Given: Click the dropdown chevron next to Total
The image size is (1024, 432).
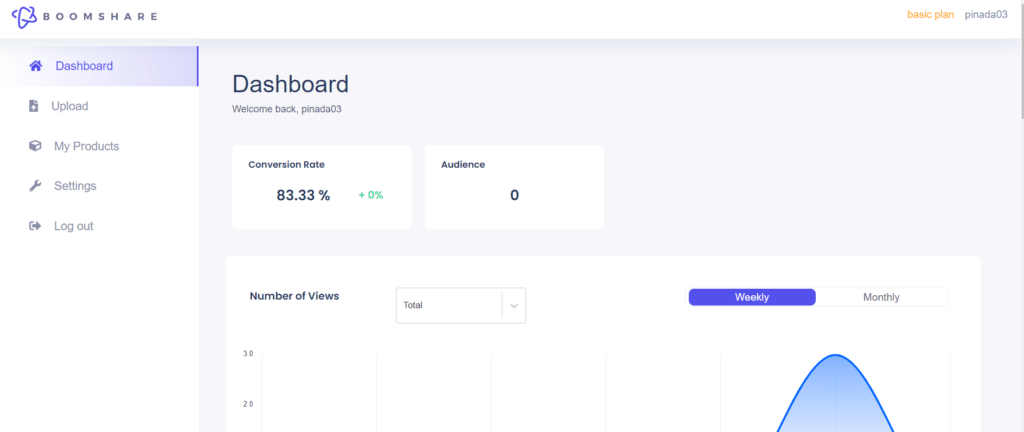Looking at the screenshot, I should point(514,305).
